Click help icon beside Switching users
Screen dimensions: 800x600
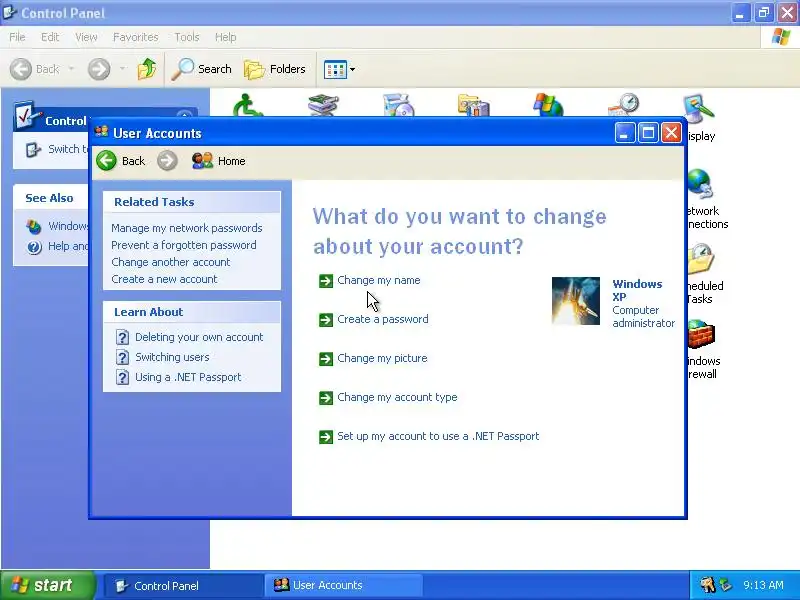(x=122, y=357)
